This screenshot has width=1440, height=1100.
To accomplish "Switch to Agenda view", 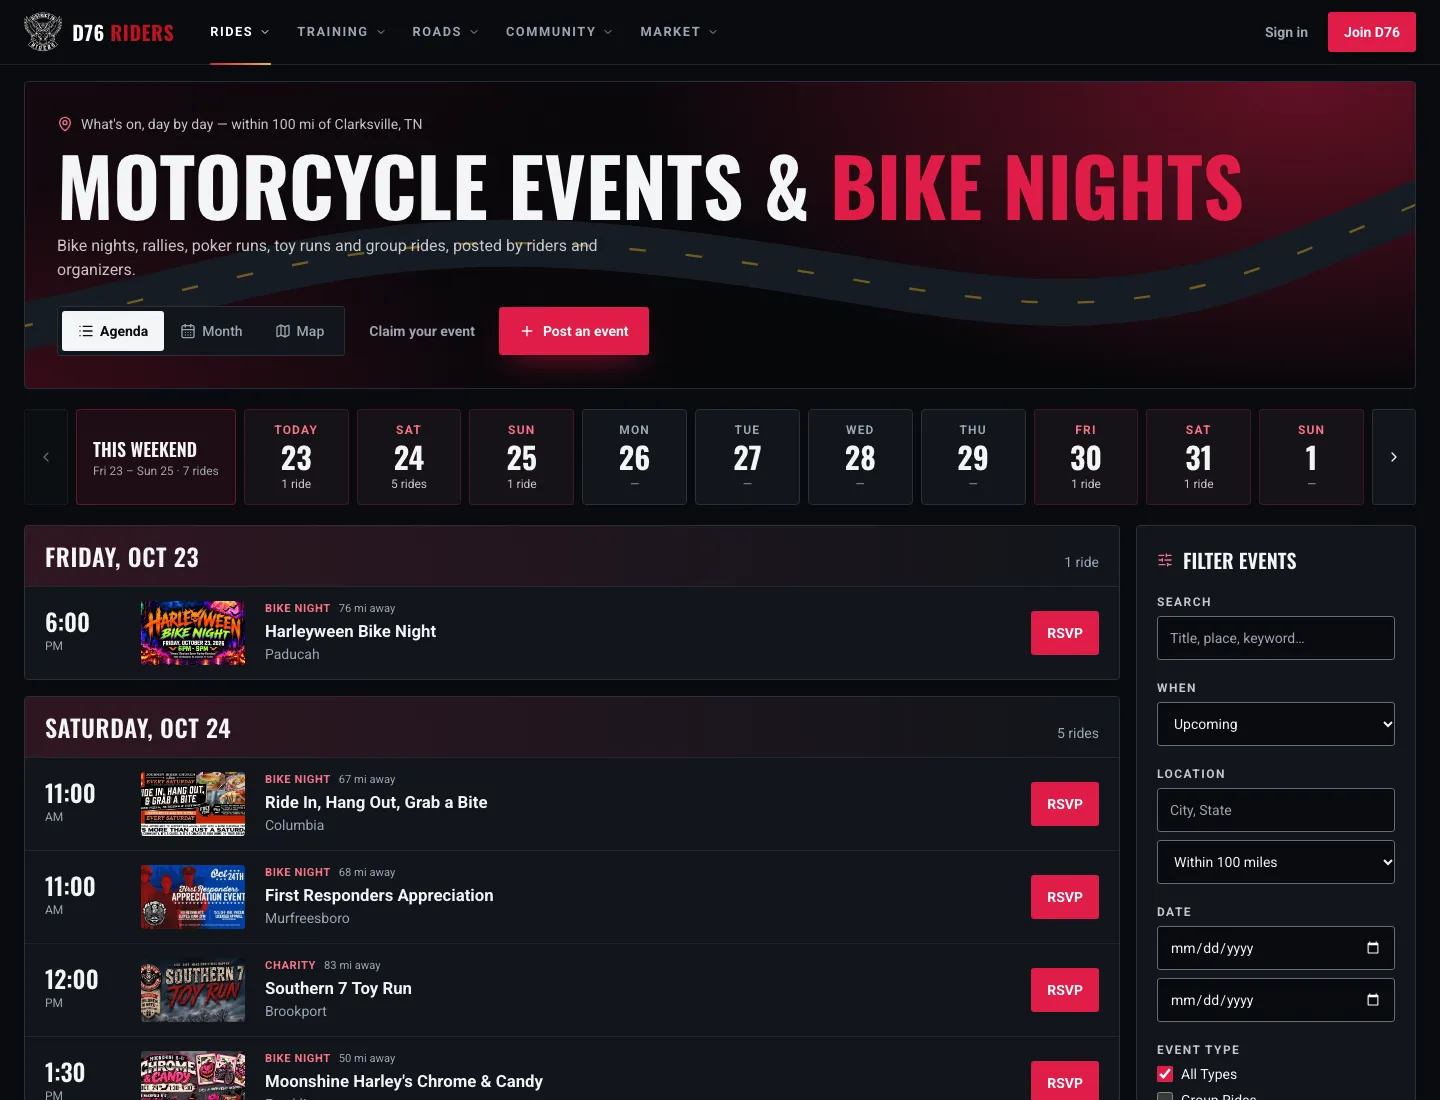I will (x=113, y=331).
